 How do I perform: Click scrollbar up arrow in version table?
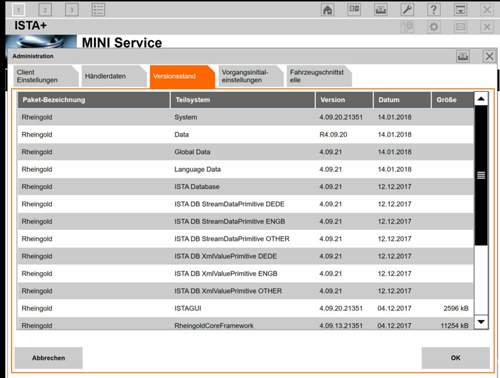(481, 99)
